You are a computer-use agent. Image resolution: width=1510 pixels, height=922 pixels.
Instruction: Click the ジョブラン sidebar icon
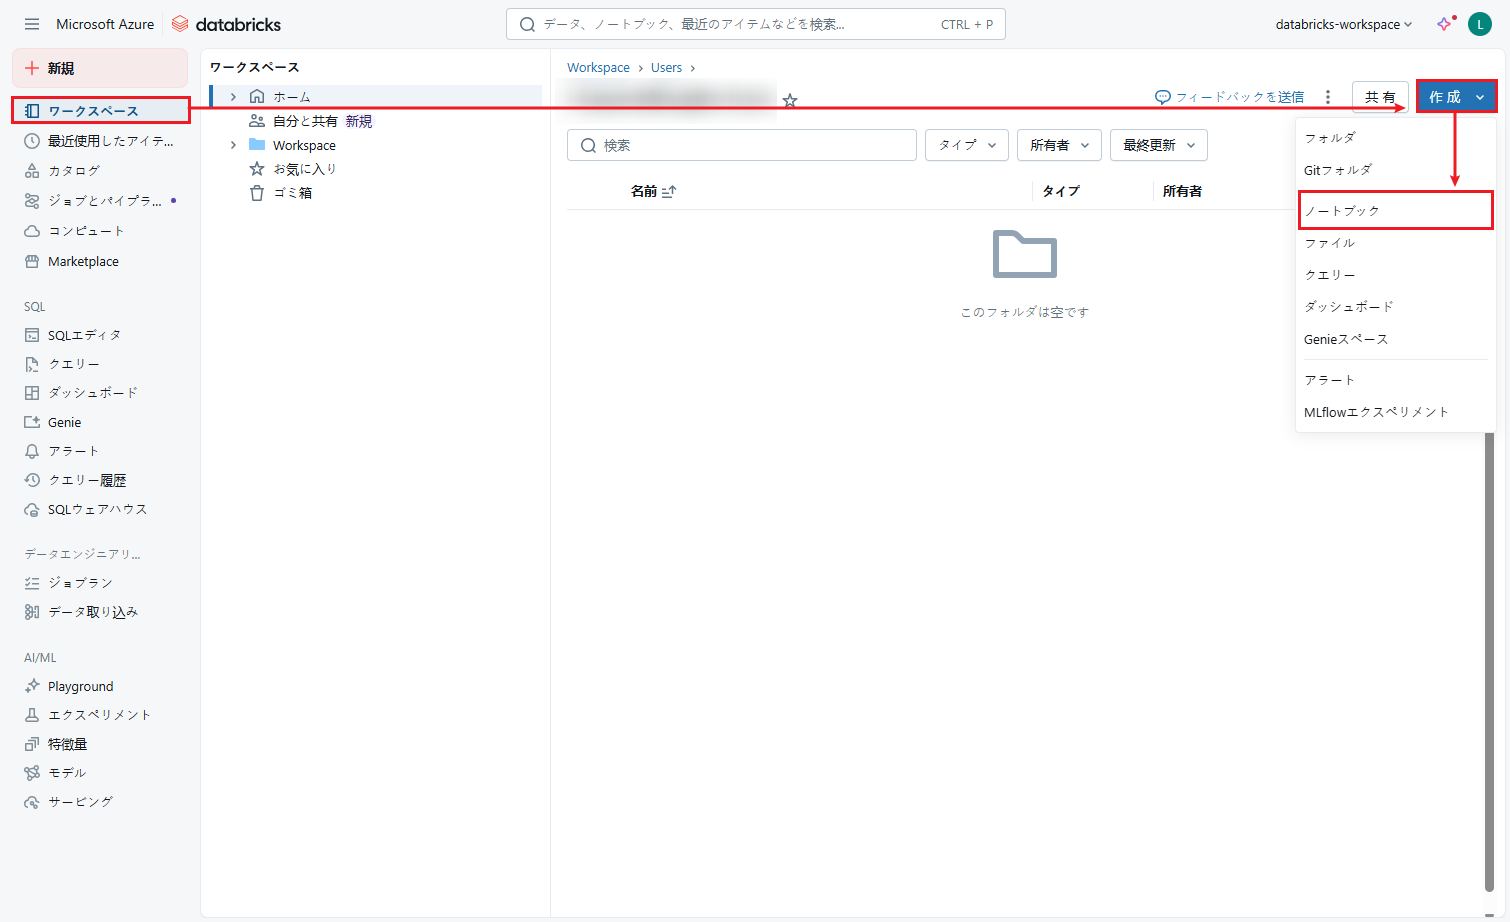(x=32, y=583)
